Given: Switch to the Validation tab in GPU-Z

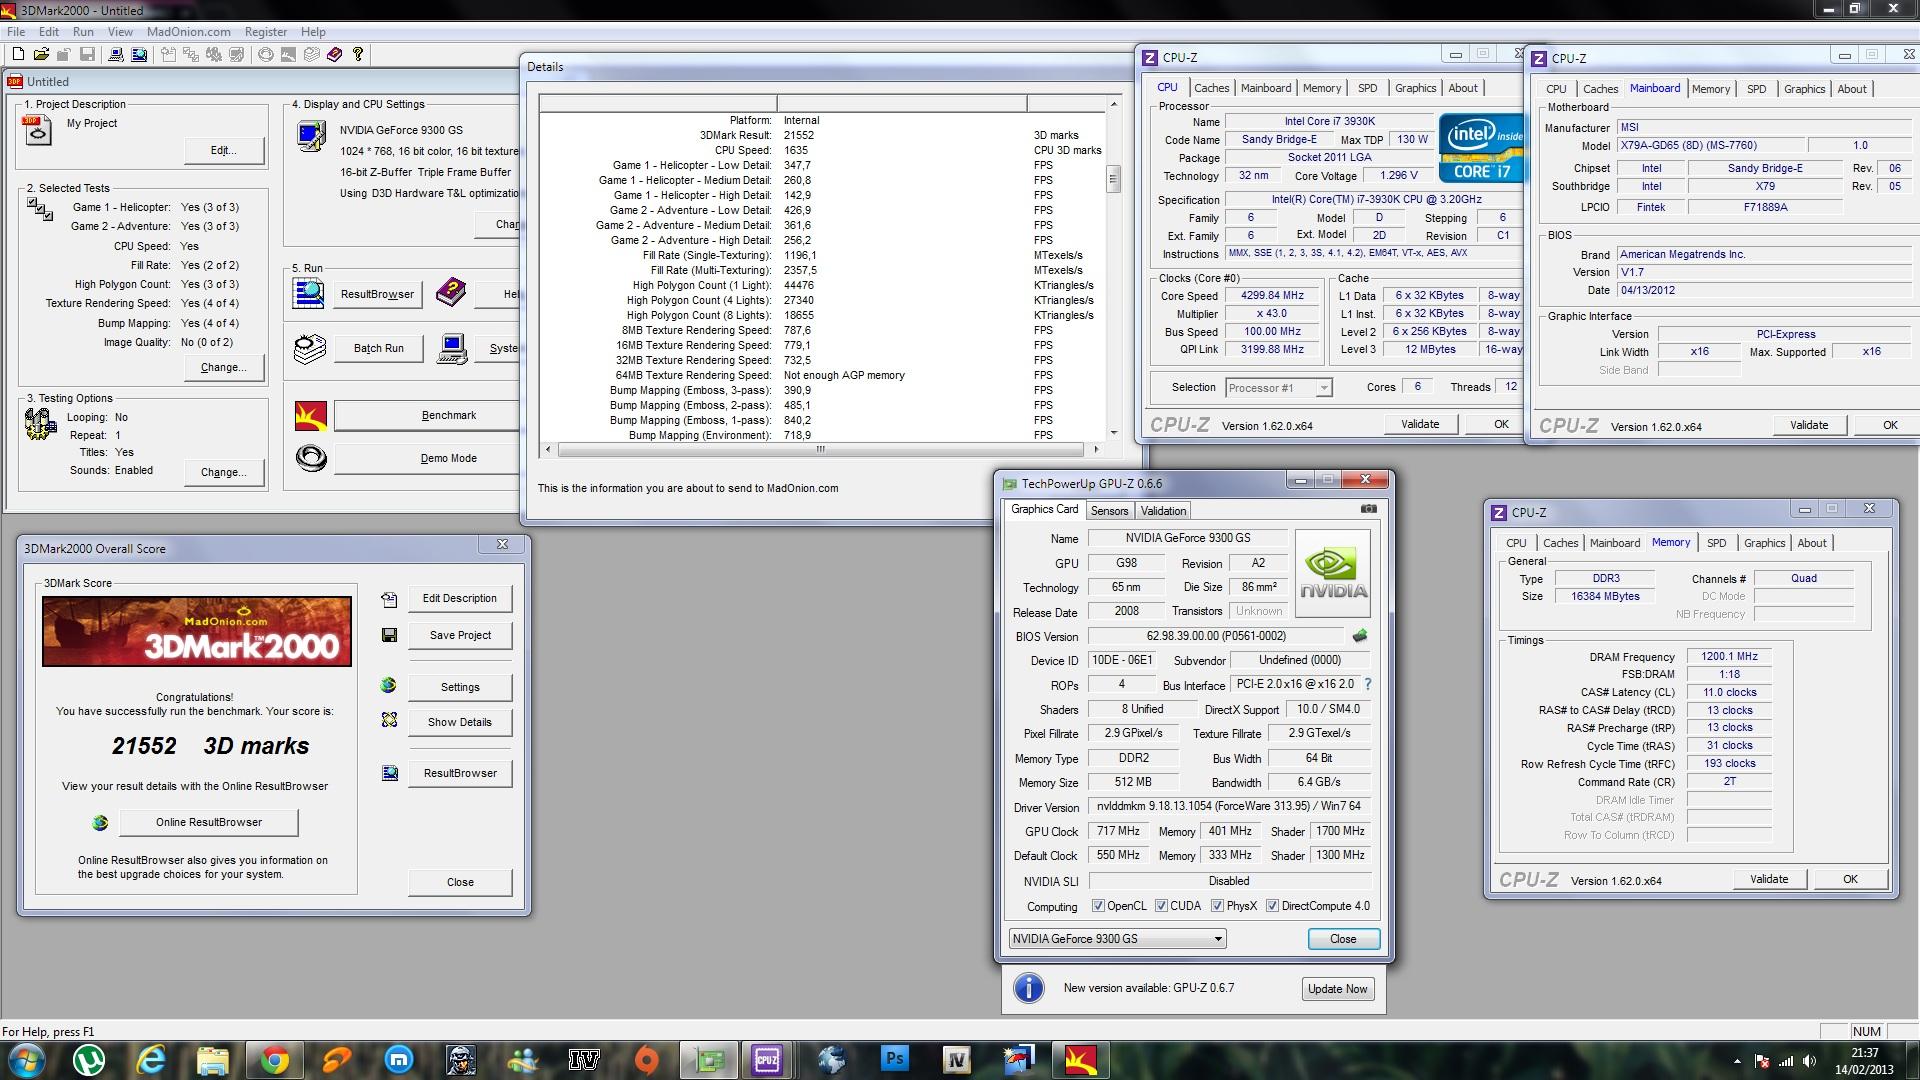Looking at the screenshot, I should click(x=1163, y=511).
